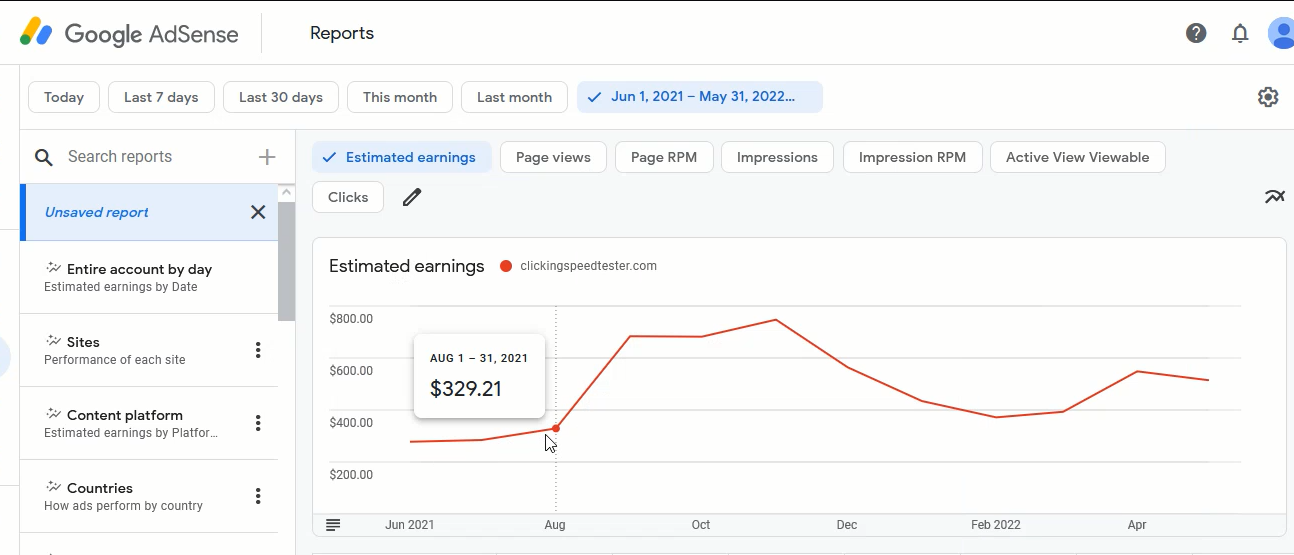Image resolution: width=1294 pixels, height=555 pixels.
Task: Click the Search reports field
Action: pos(155,157)
